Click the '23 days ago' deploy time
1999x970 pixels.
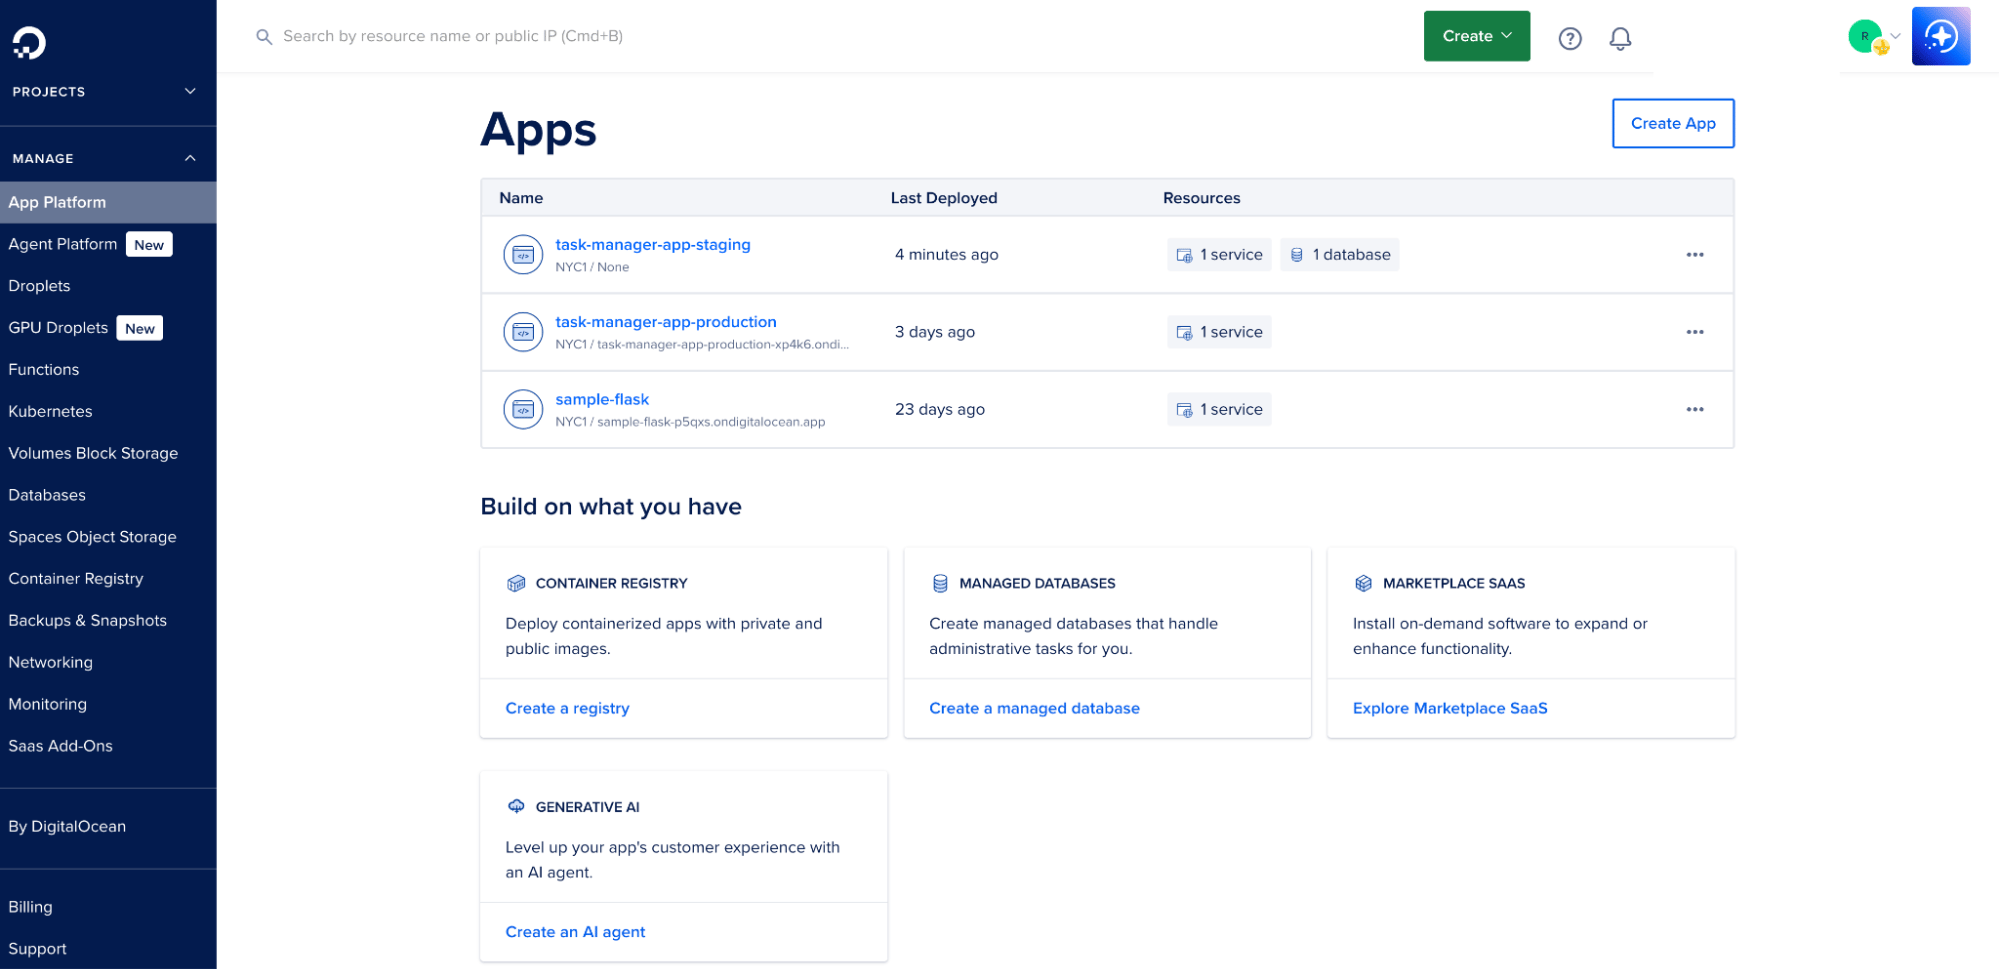[x=940, y=409]
